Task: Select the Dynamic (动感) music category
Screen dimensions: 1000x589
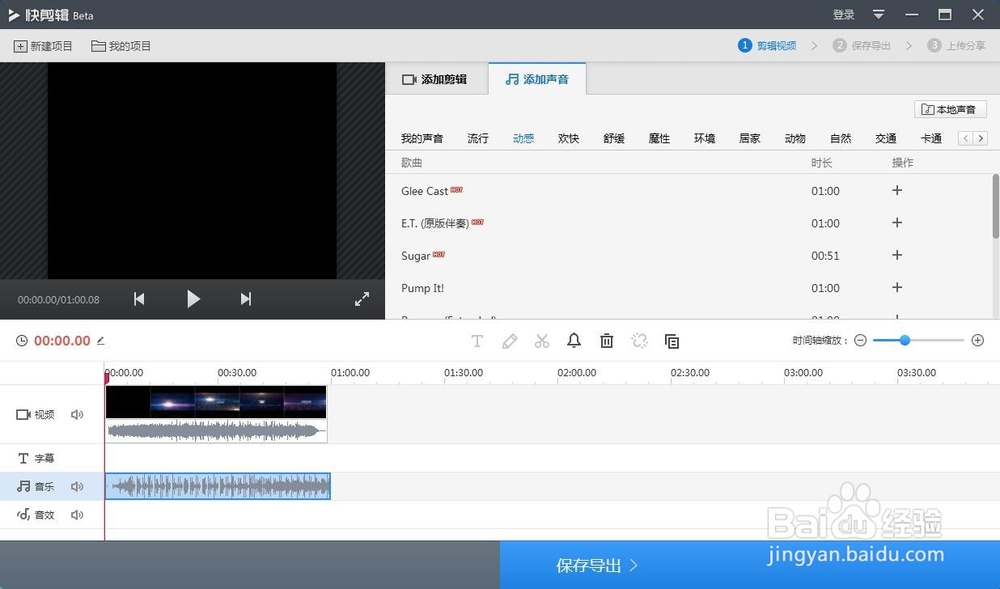Action: tap(523, 138)
